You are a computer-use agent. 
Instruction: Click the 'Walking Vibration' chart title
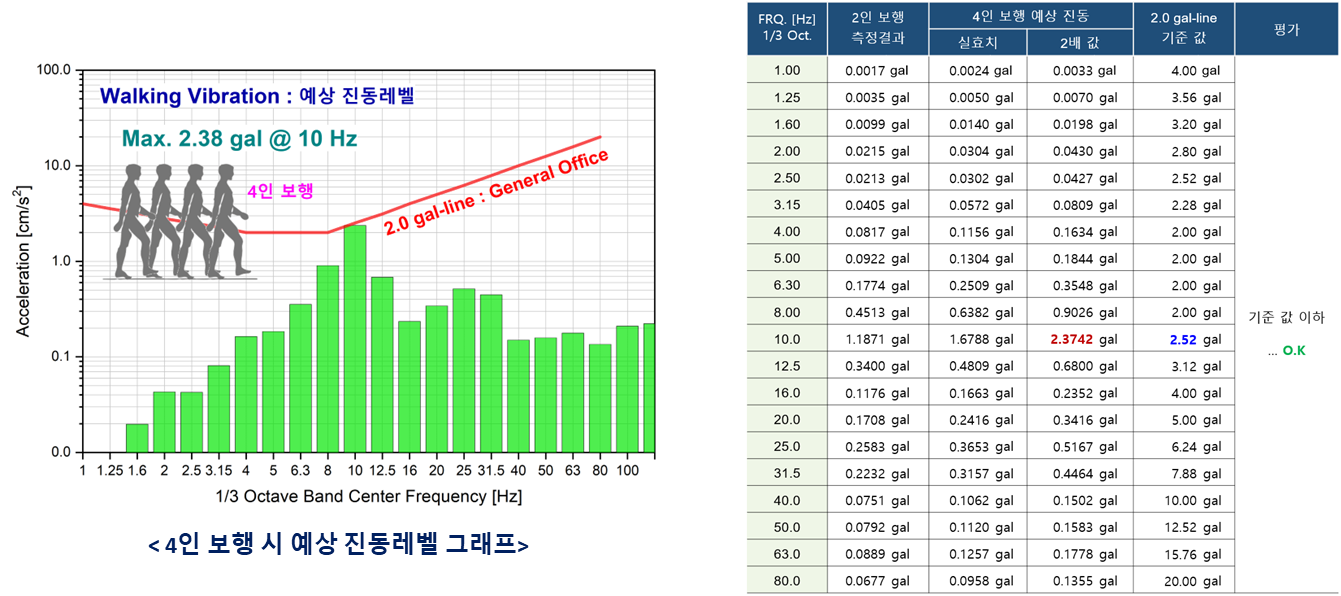[256, 97]
